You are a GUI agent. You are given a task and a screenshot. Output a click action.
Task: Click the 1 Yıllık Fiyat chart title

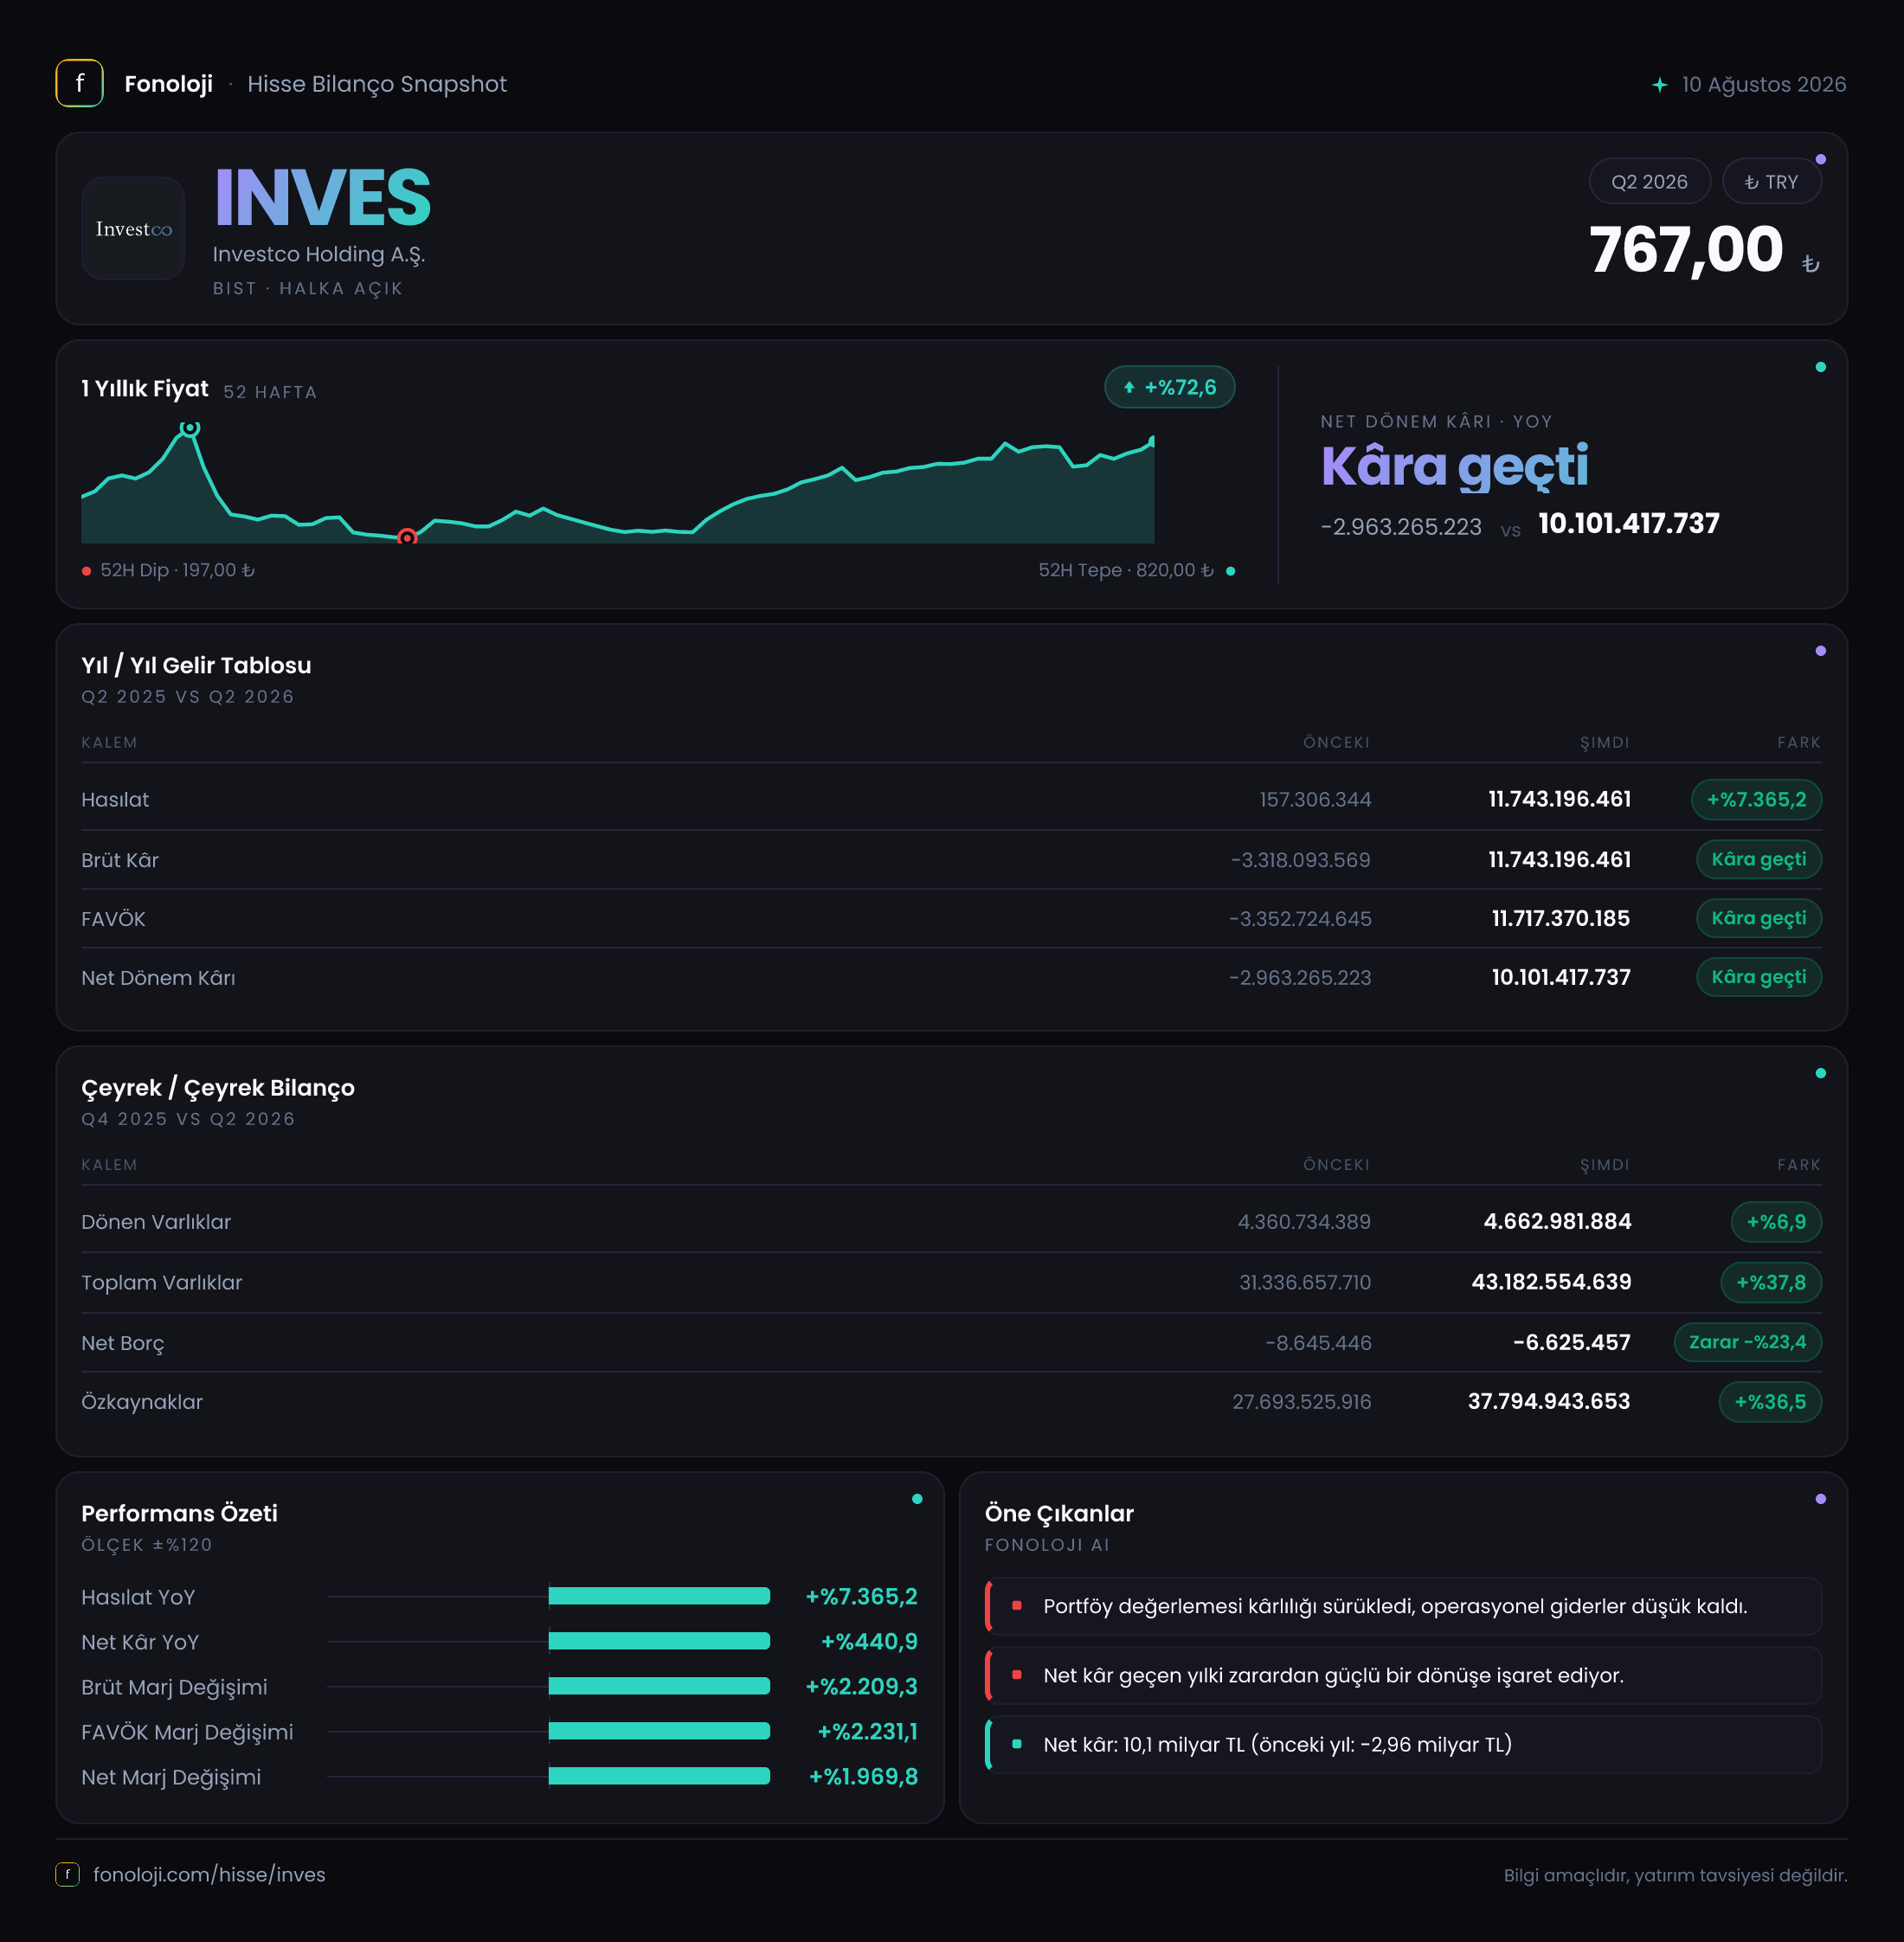(145, 388)
